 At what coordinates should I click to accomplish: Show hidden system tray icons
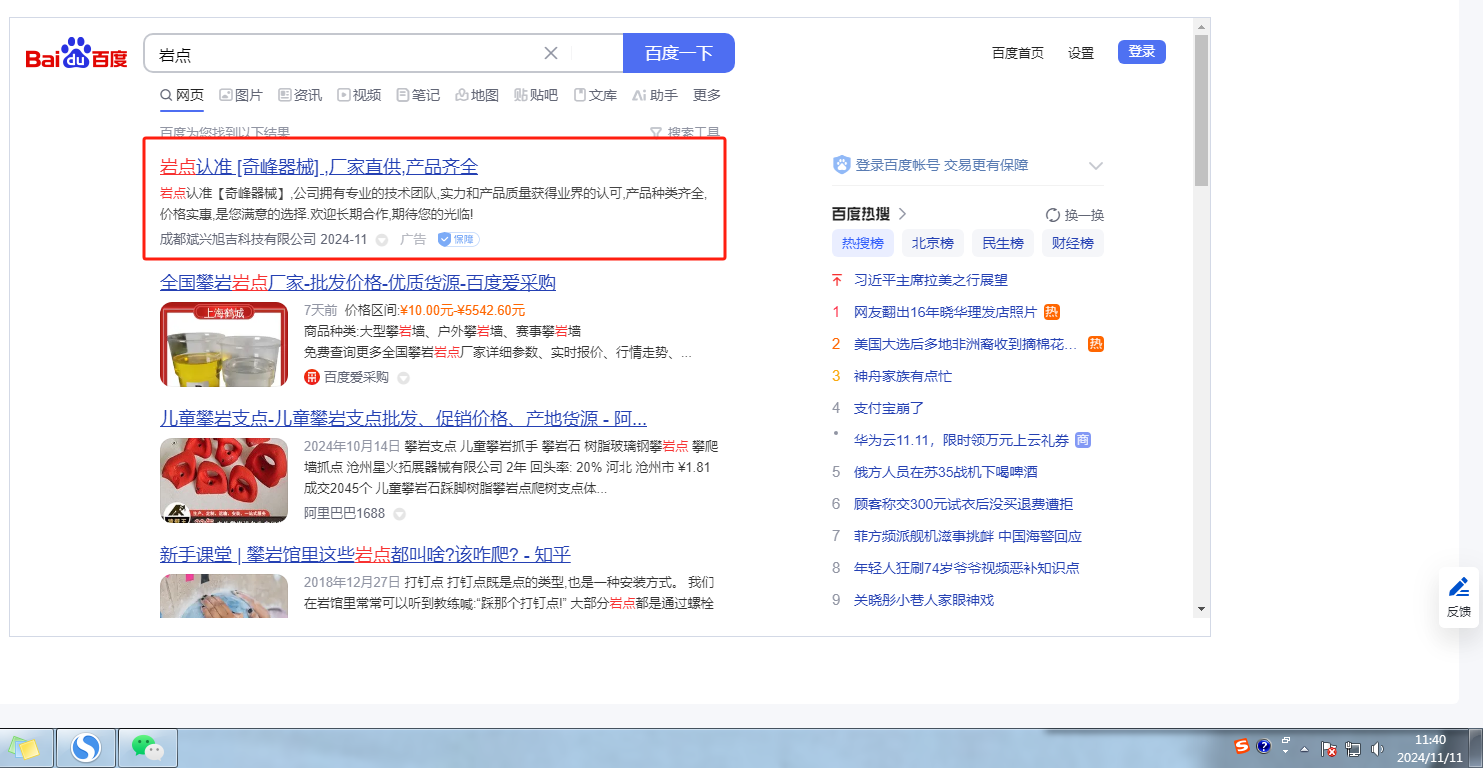pos(1304,748)
